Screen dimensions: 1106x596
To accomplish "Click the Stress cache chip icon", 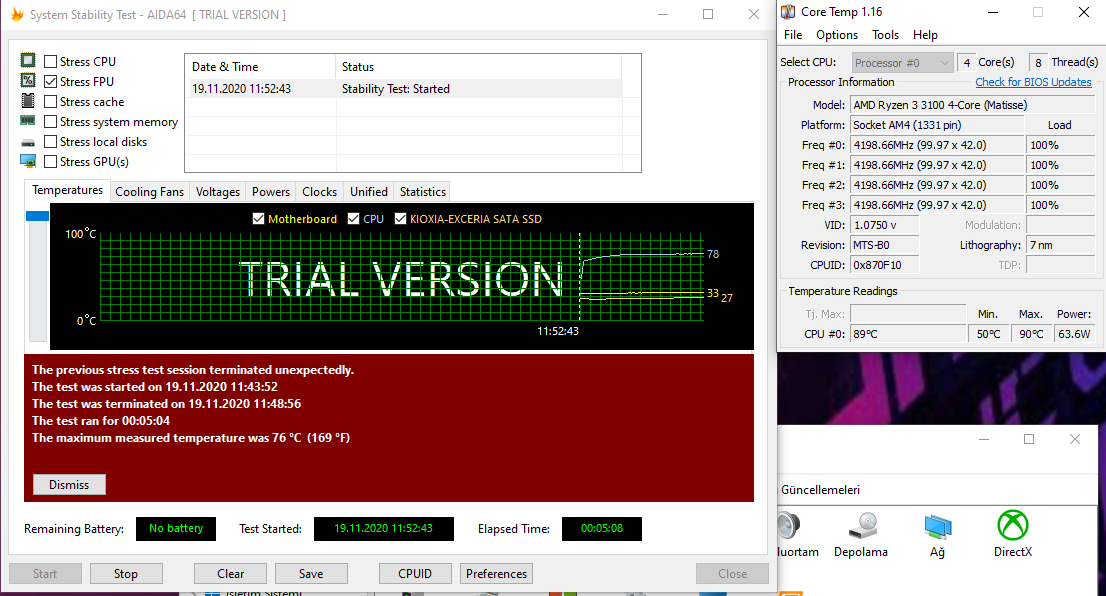I will coord(28,100).
